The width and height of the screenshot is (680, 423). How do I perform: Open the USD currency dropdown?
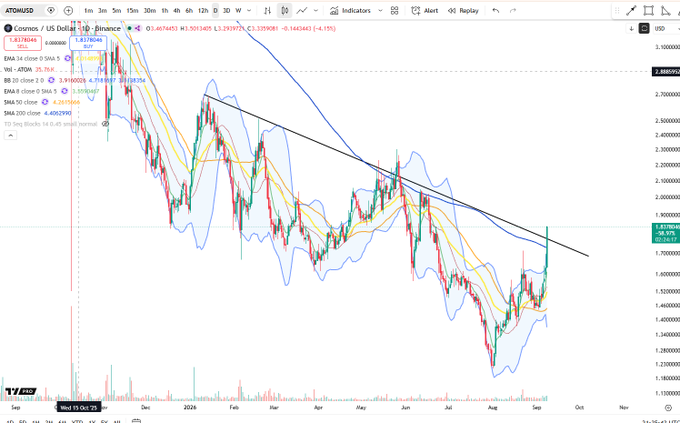click(666, 29)
